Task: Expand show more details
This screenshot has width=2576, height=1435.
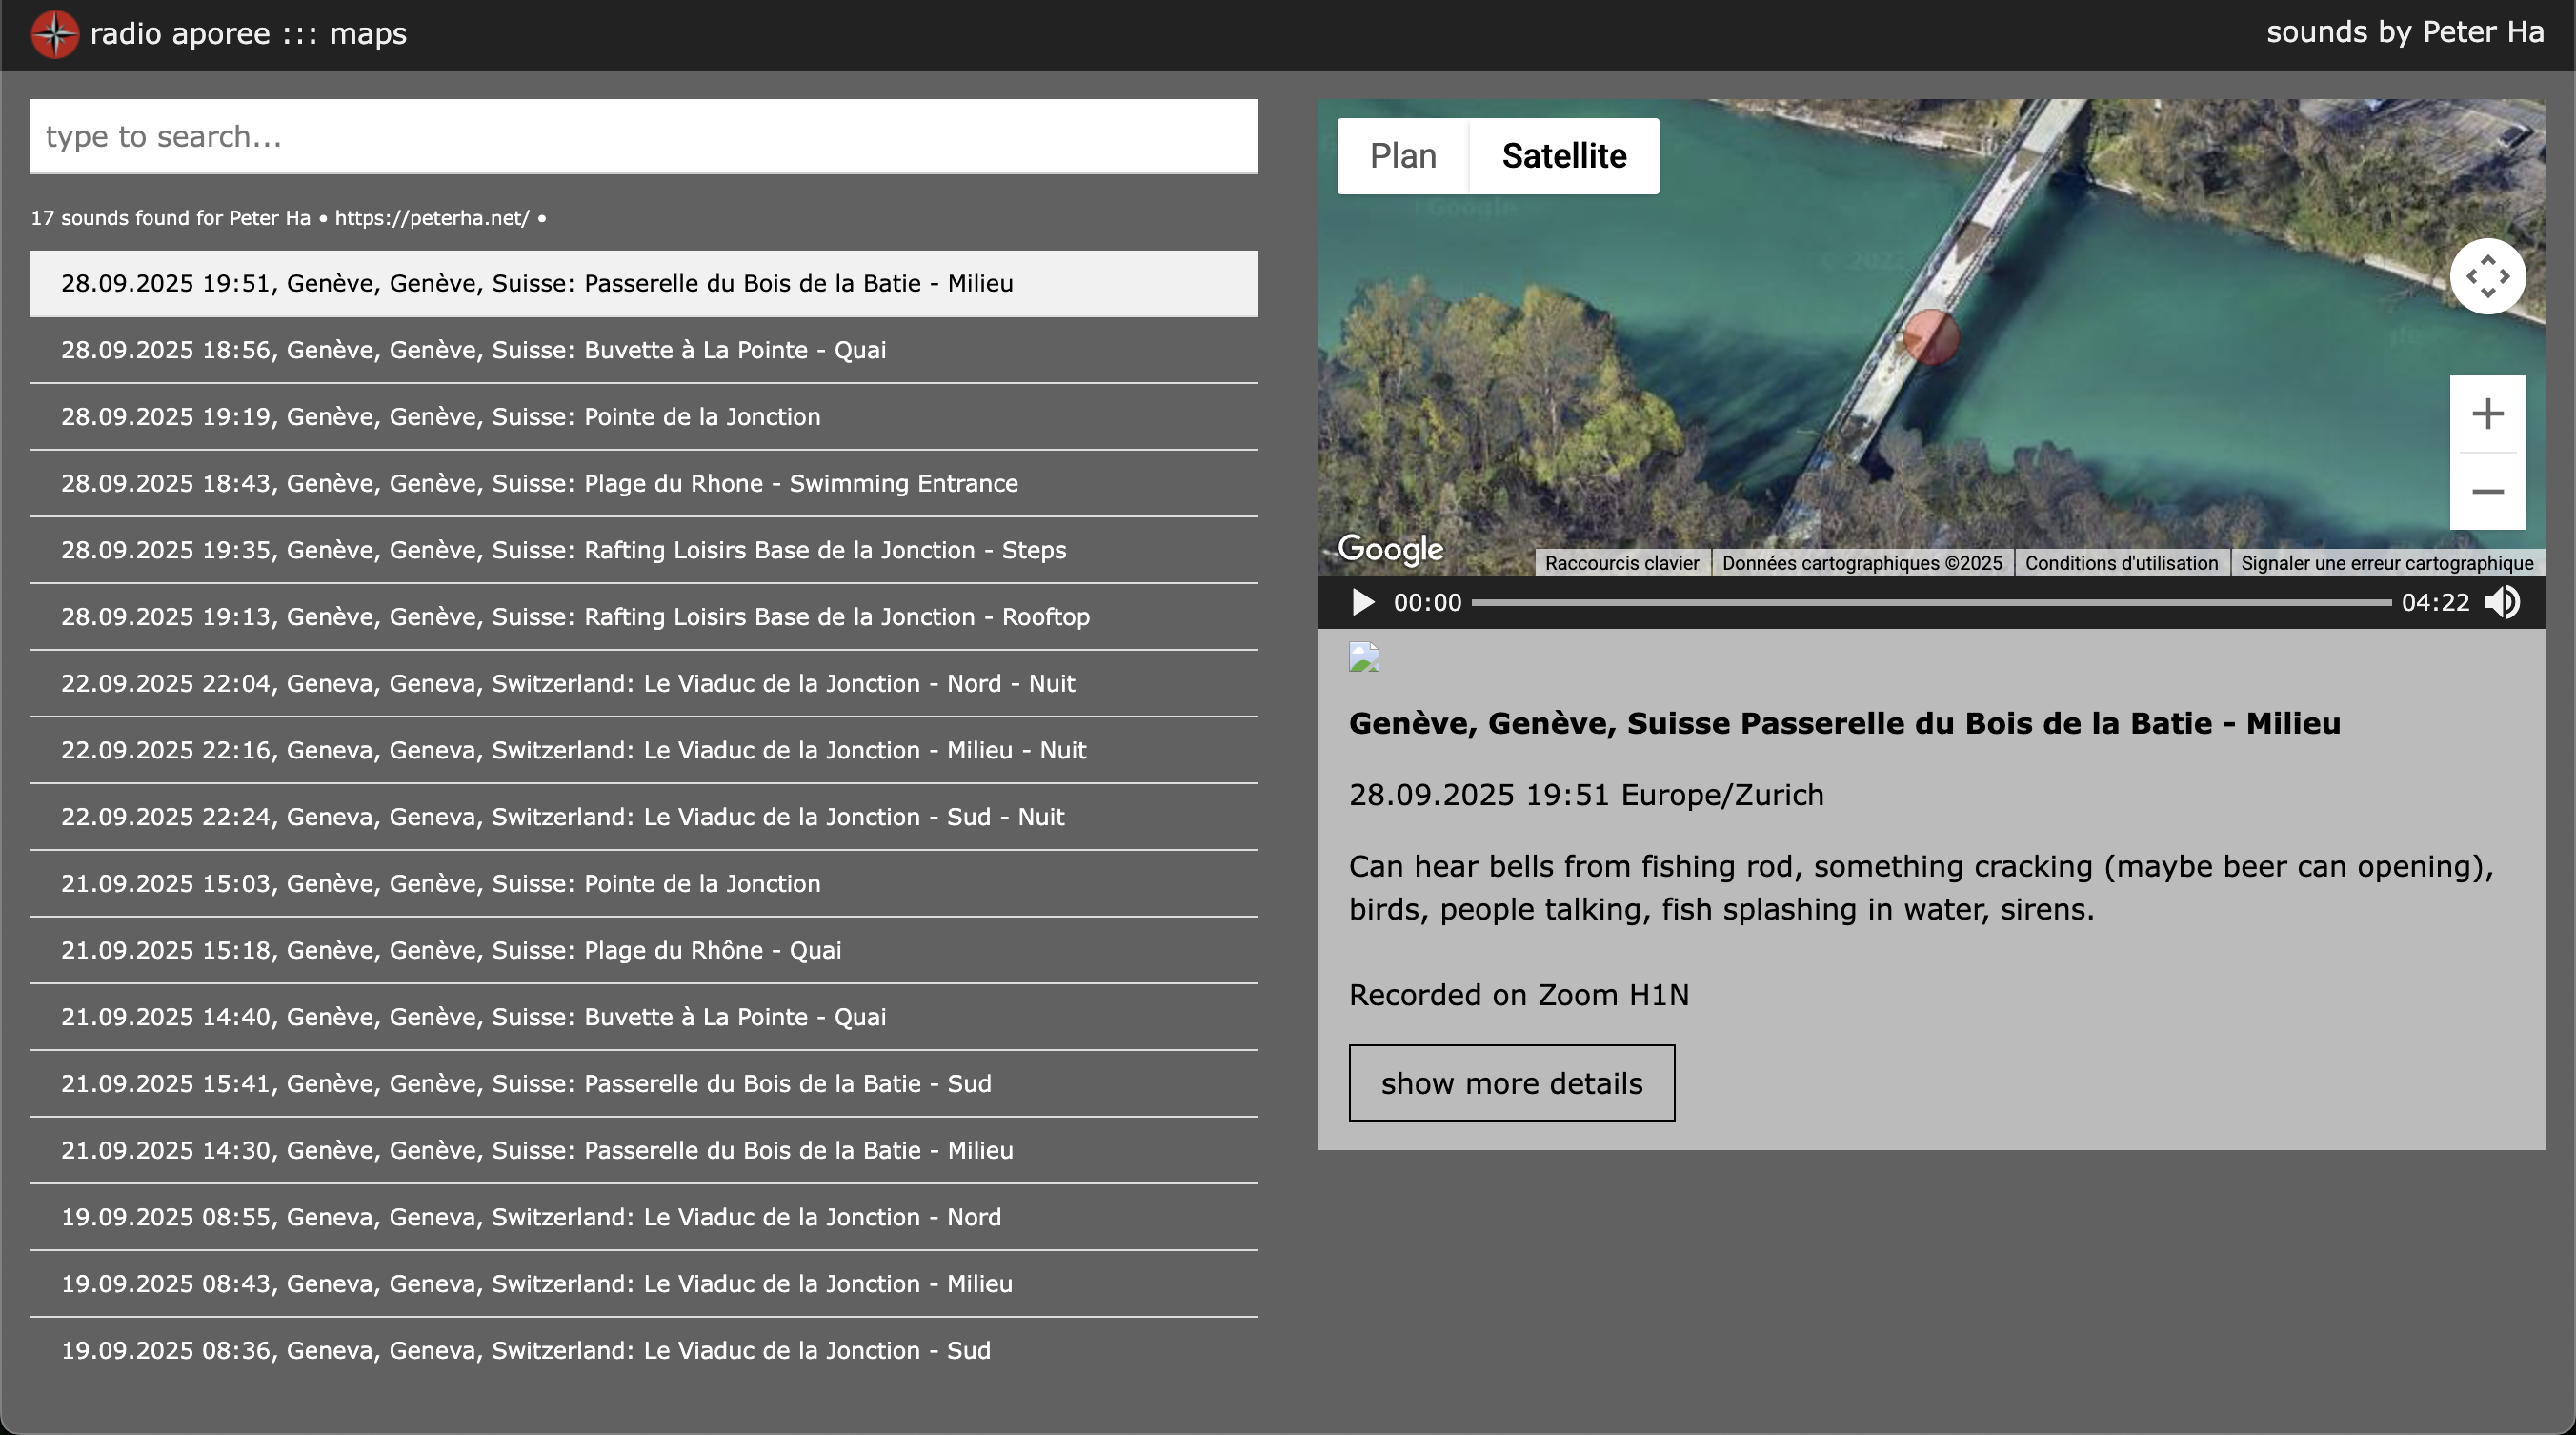Action: pyautogui.click(x=1511, y=1083)
